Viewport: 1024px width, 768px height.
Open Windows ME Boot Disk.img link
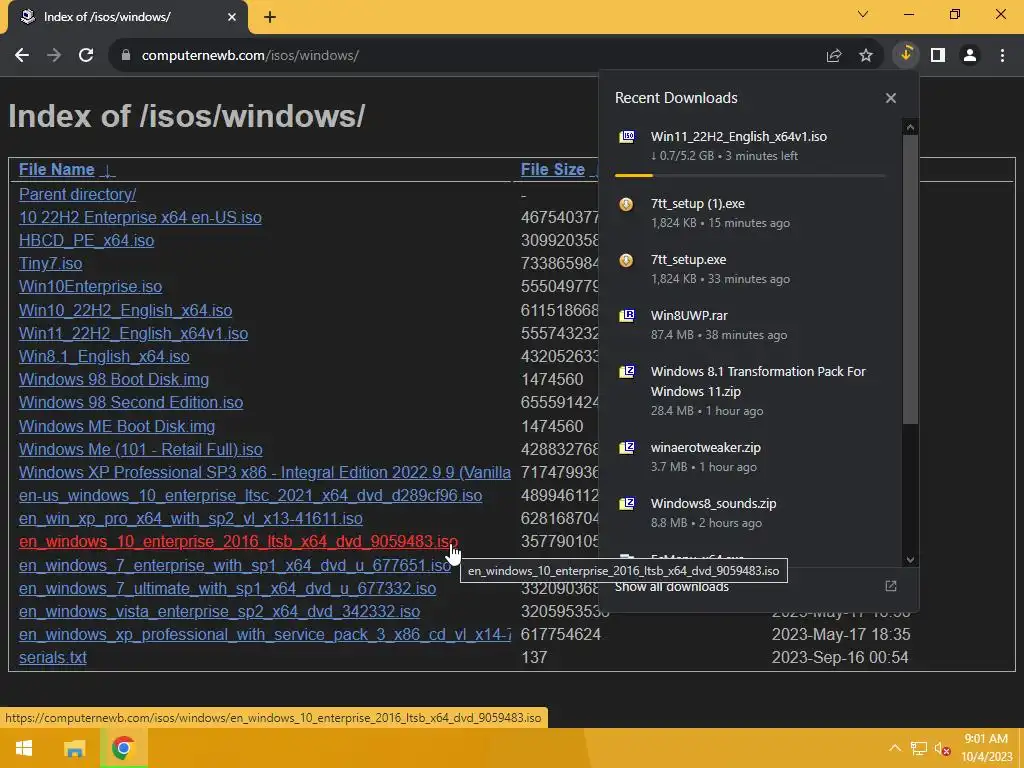pos(117,426)
